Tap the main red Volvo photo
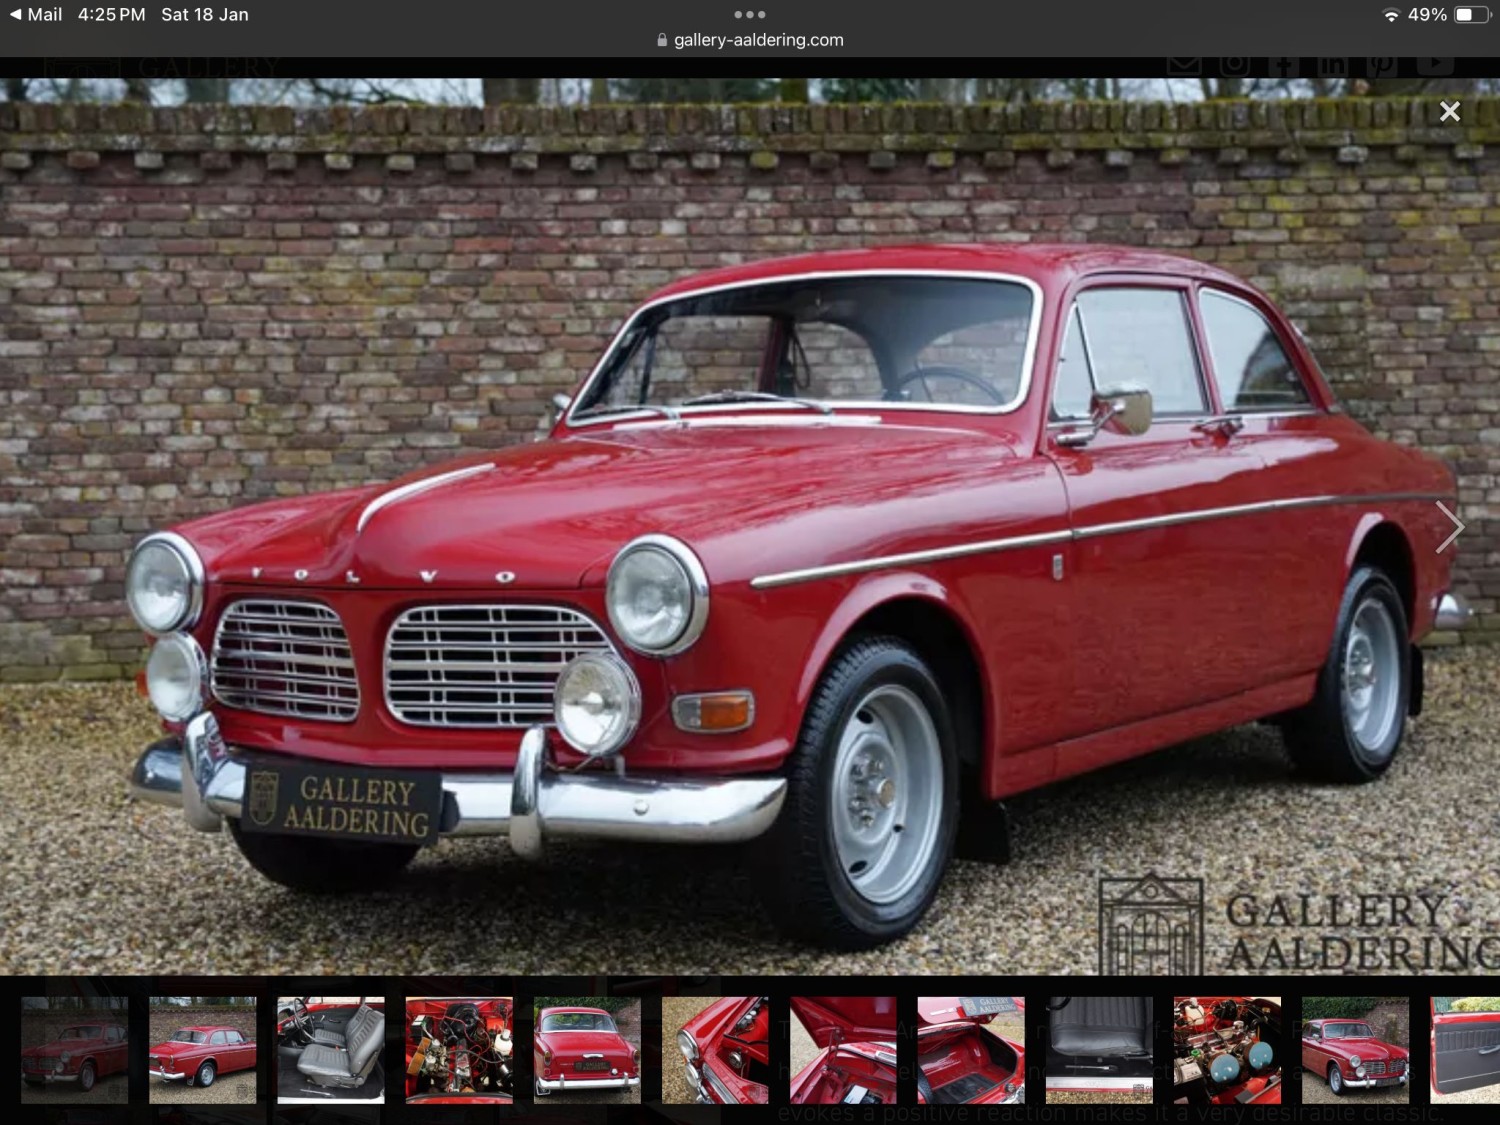The width and height of the screenshot is (1500, 1125). 750,527
